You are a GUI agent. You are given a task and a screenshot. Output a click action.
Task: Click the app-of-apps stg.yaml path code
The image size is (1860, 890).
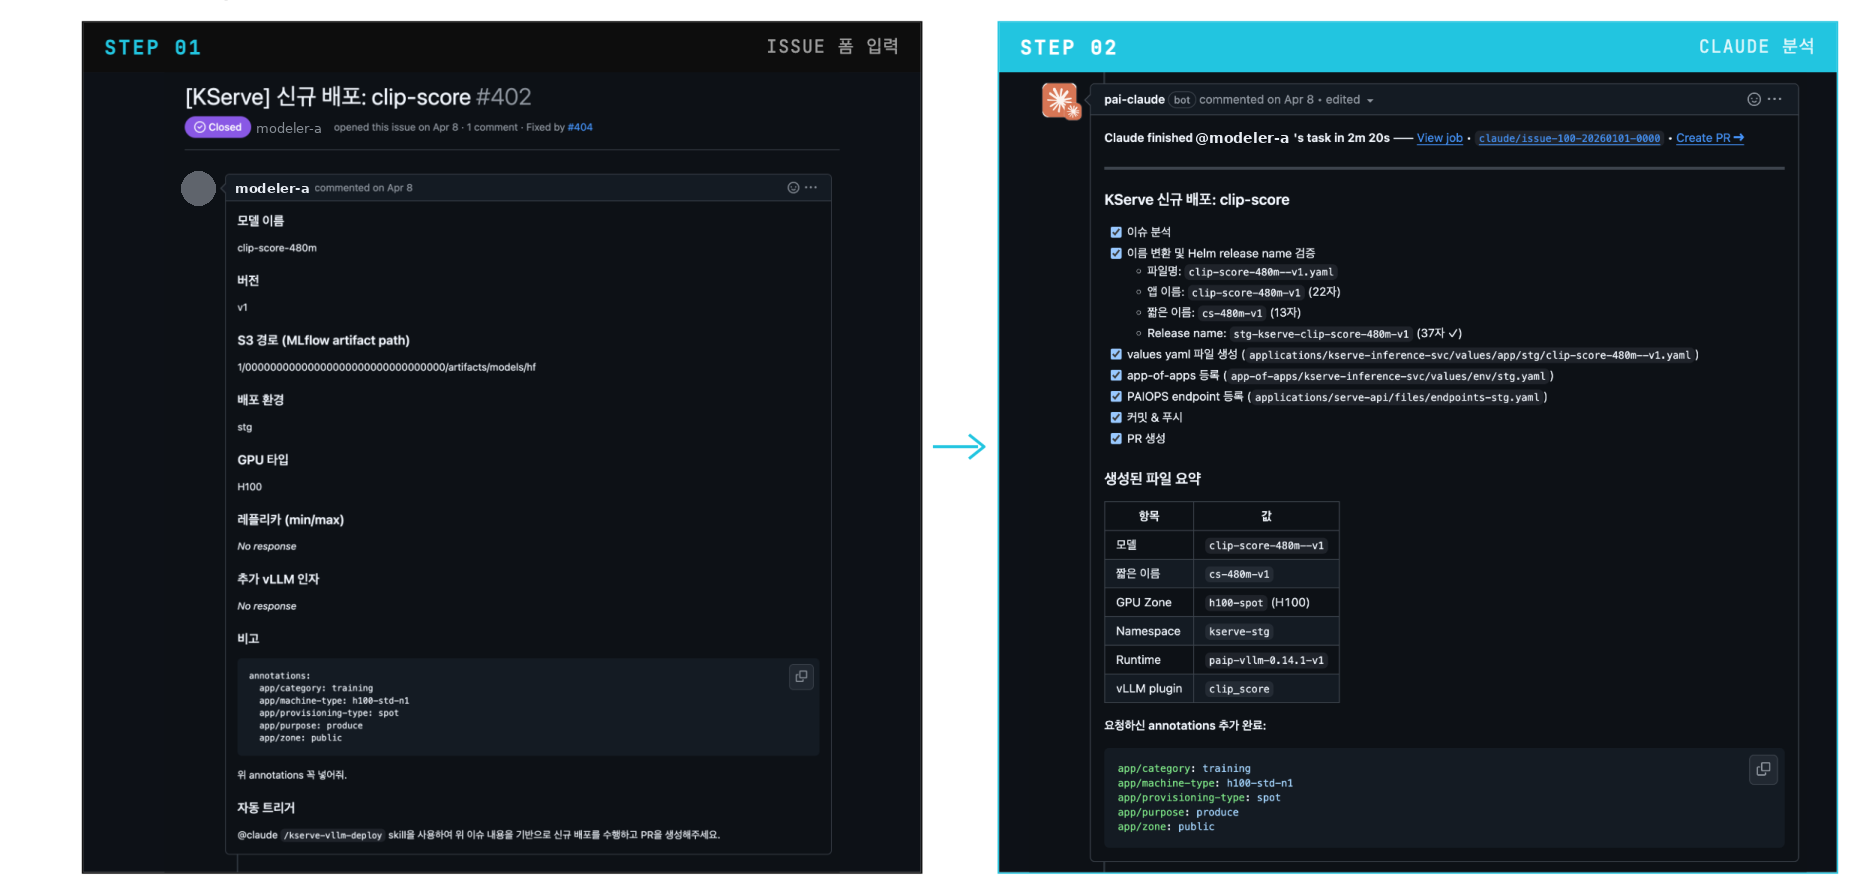pos(1387,376)
